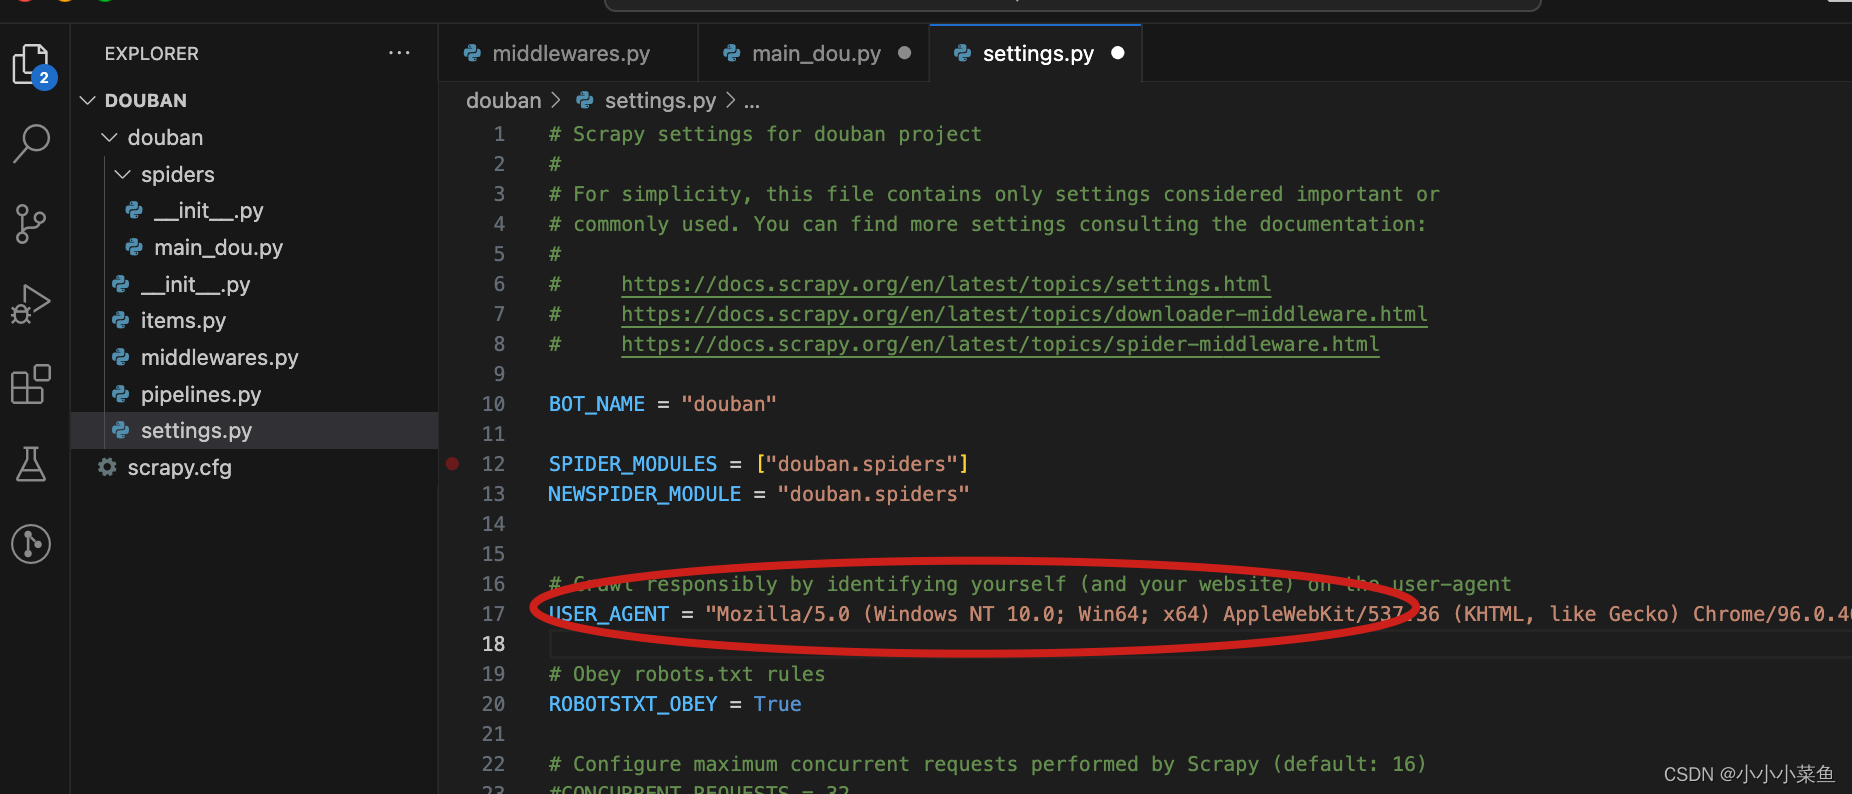Close main_dou.py tab via unsaved dot
The height and width of the screenshot is (794, 1852).
pyautogui.click(x=905, y=53)
